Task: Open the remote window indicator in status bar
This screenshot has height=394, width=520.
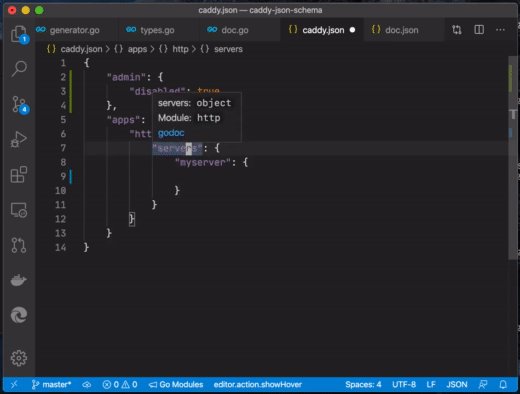Action: click(x=14, y=385)
